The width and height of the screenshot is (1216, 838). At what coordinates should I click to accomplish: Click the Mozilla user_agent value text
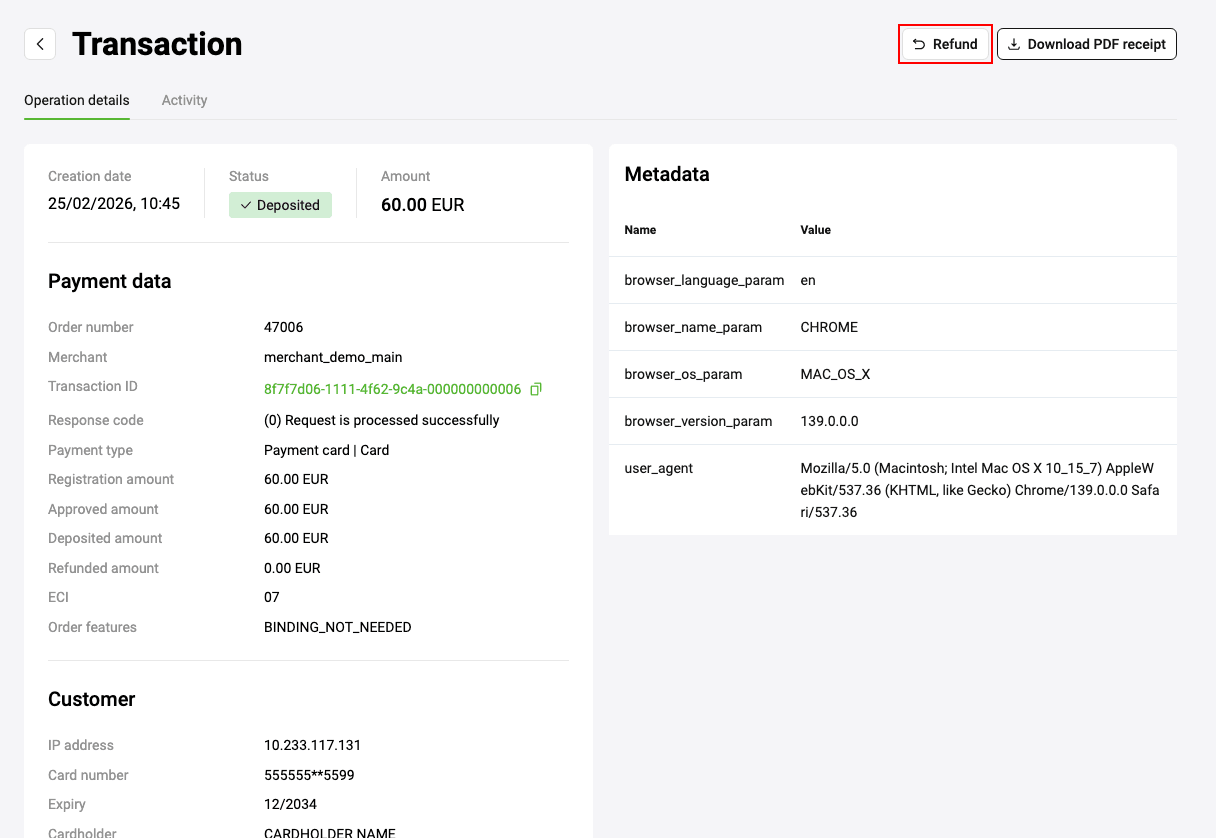[x=979, y=490]
